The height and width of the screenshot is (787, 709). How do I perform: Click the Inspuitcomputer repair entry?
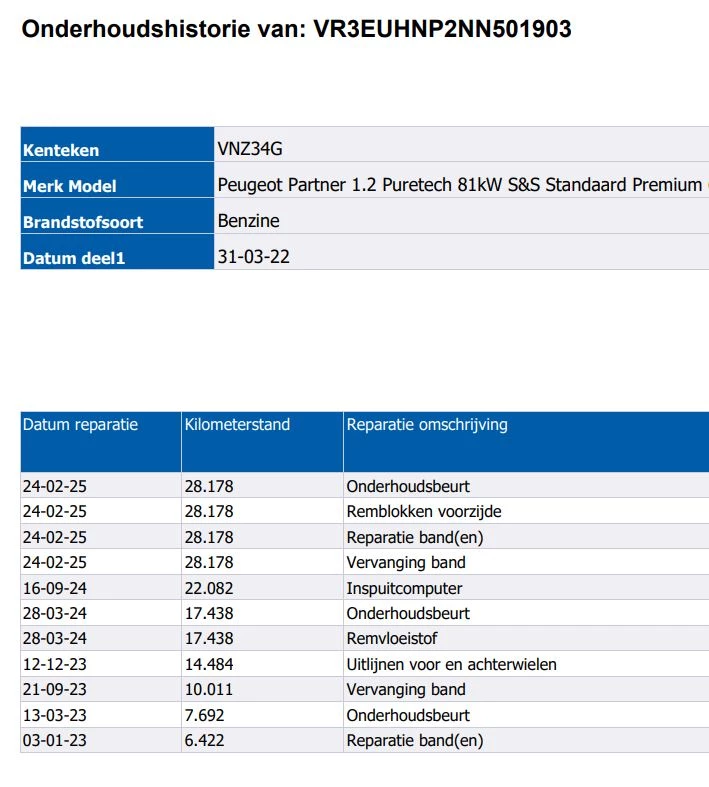coord(404,588)
